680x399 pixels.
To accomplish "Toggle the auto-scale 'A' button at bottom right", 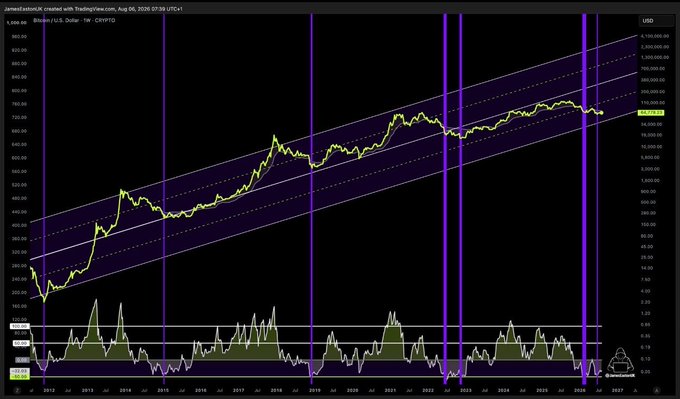I will point(657,390).
